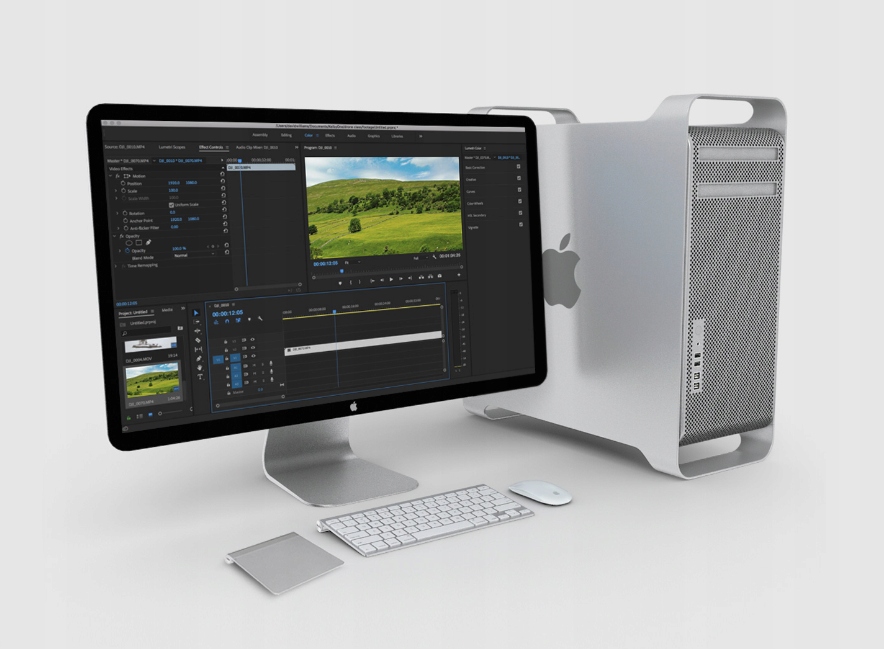Viewport: 885px width, 649px height.
Task: Select the Selection arrow tool
Action: tap(196, 313)
